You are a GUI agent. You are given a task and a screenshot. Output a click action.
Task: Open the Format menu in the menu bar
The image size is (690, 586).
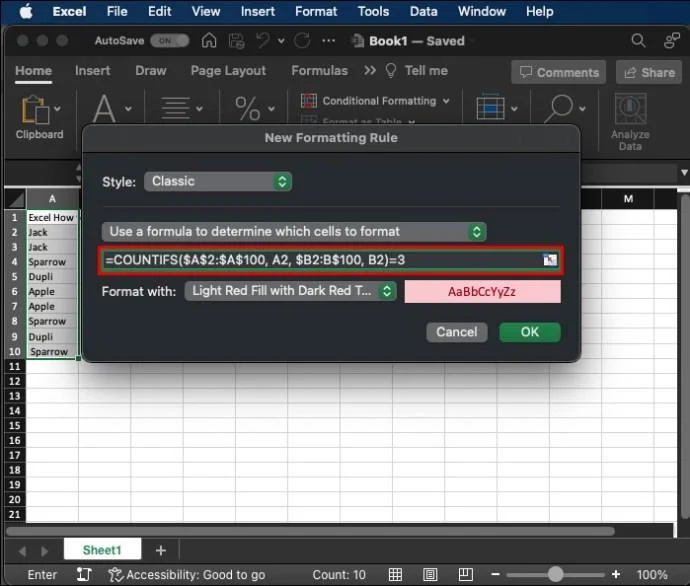click(316, 11)
